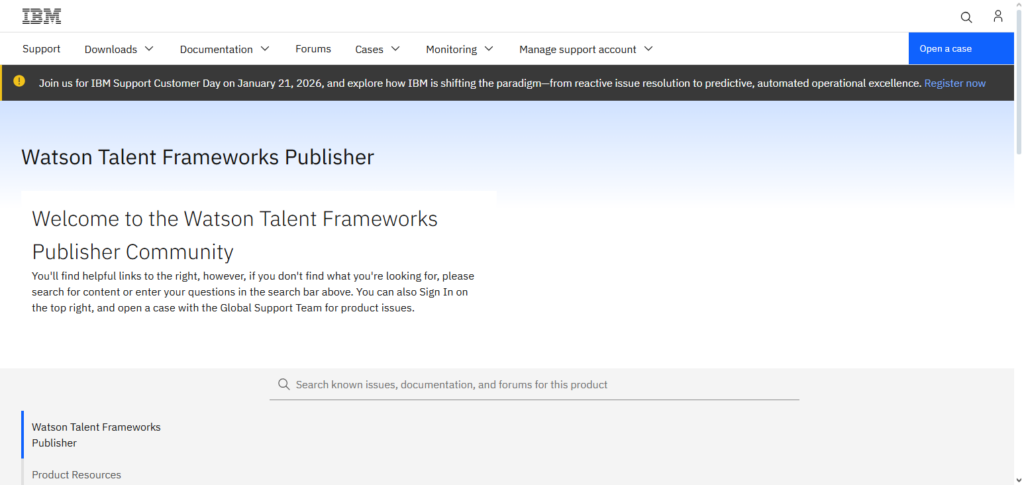This screenshot has height=485, width=1024.
Task: Open the Documentation menu
Action: click(225, 49)
